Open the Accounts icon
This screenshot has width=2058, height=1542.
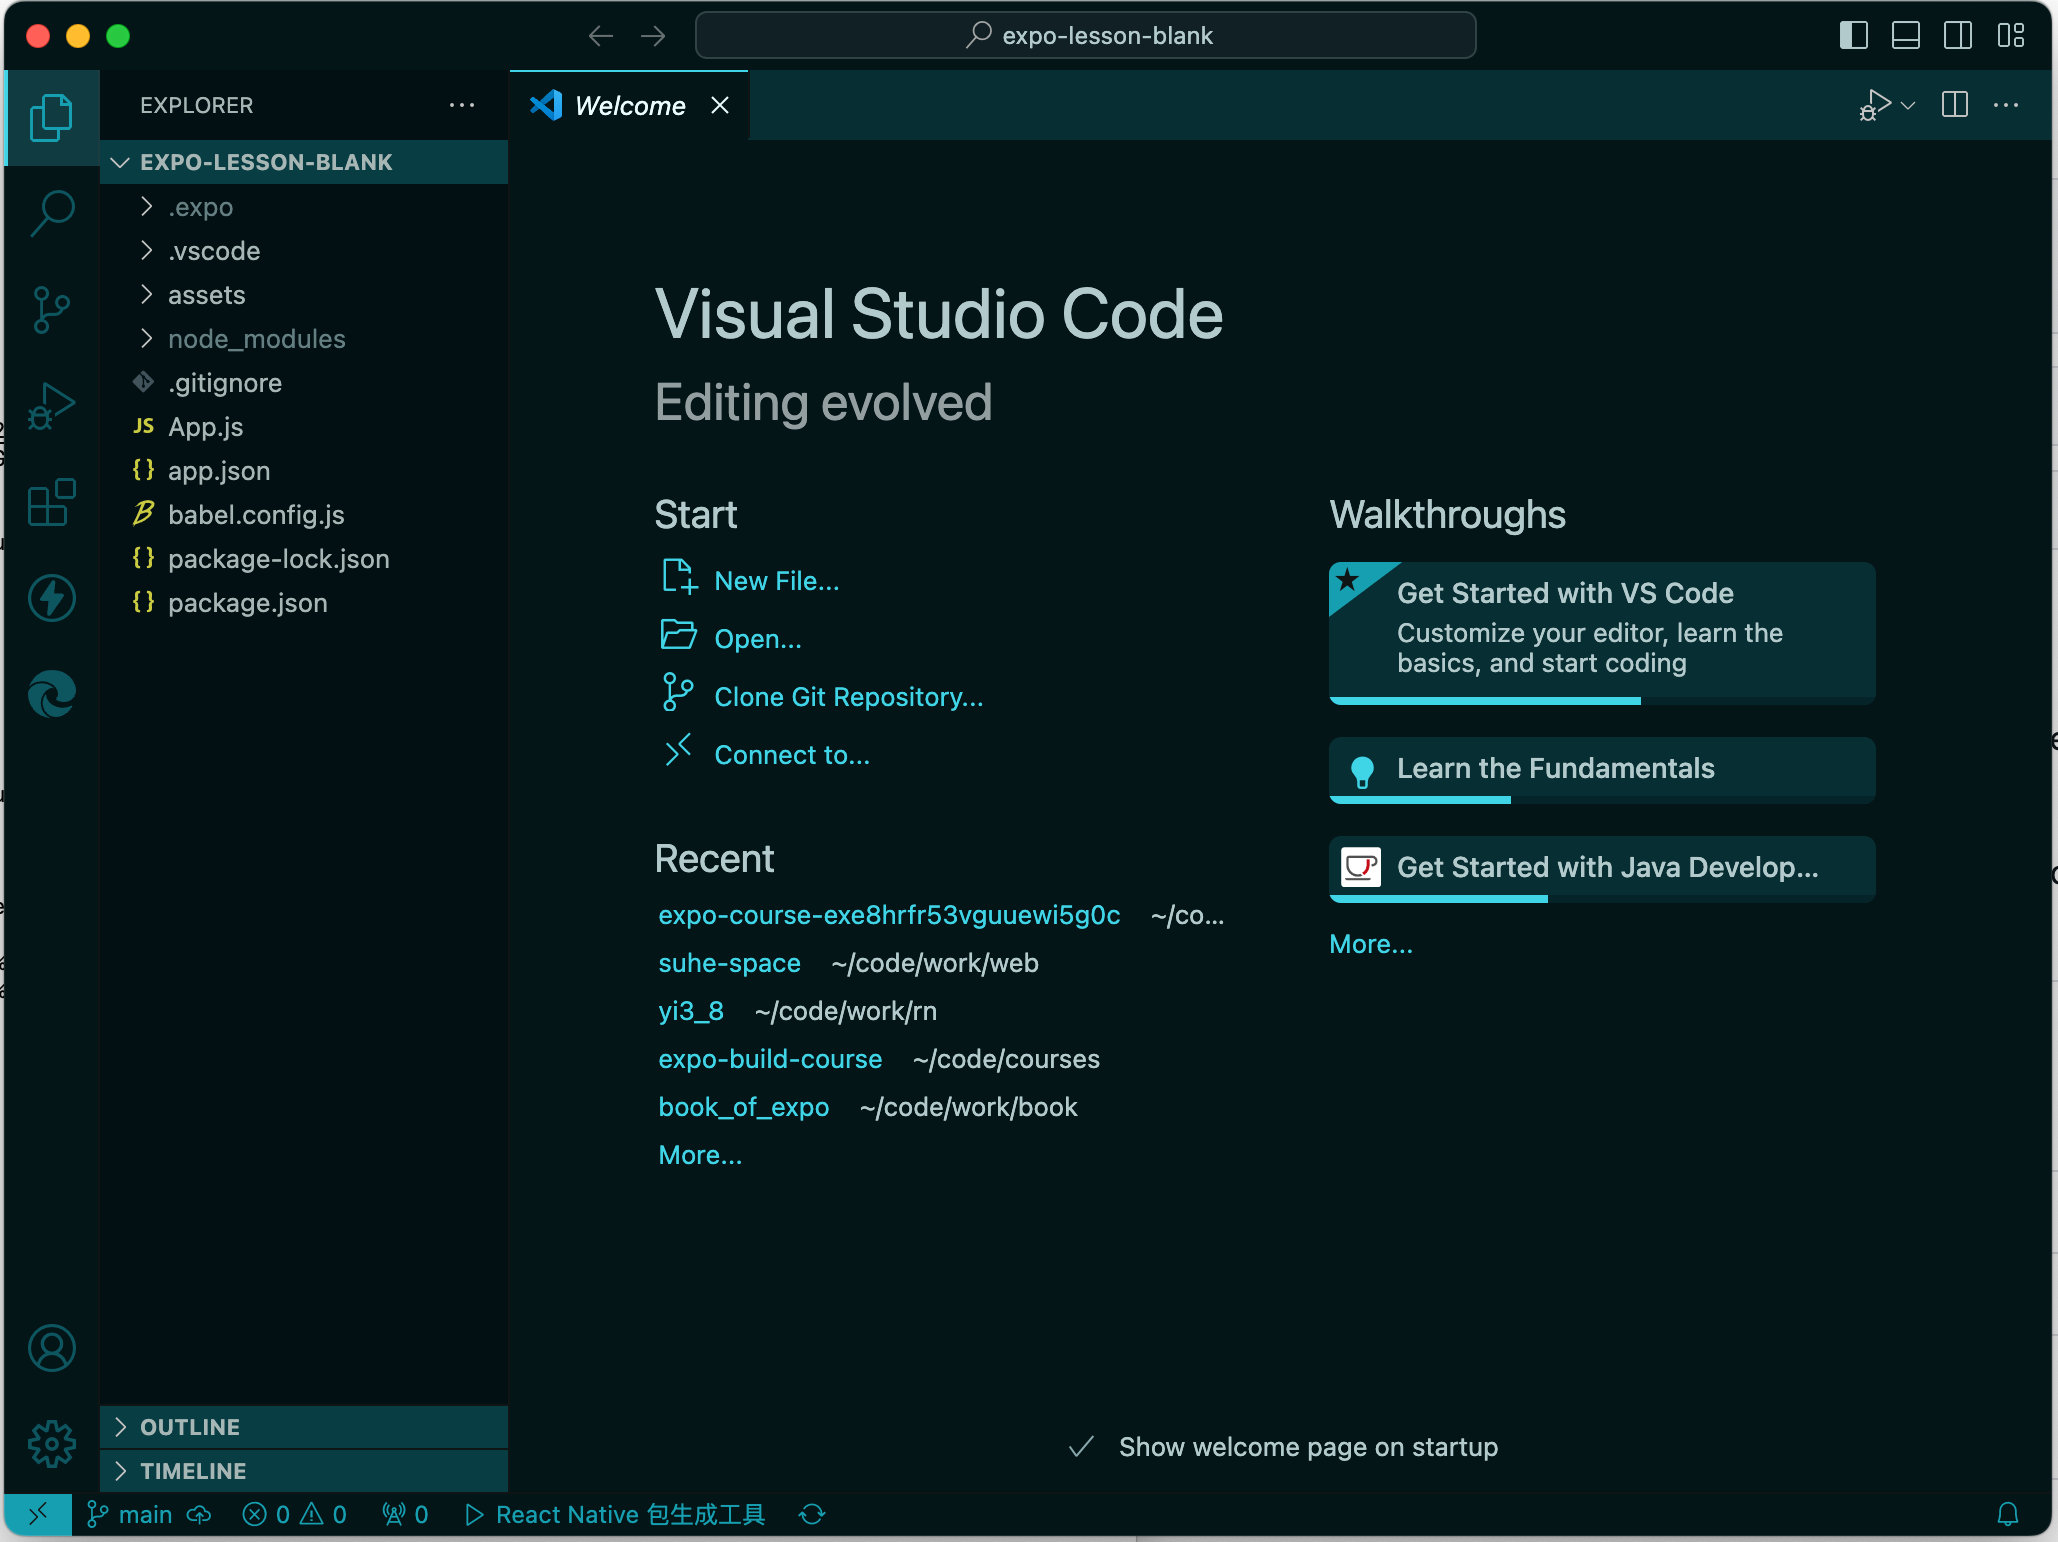(52, 1348)
